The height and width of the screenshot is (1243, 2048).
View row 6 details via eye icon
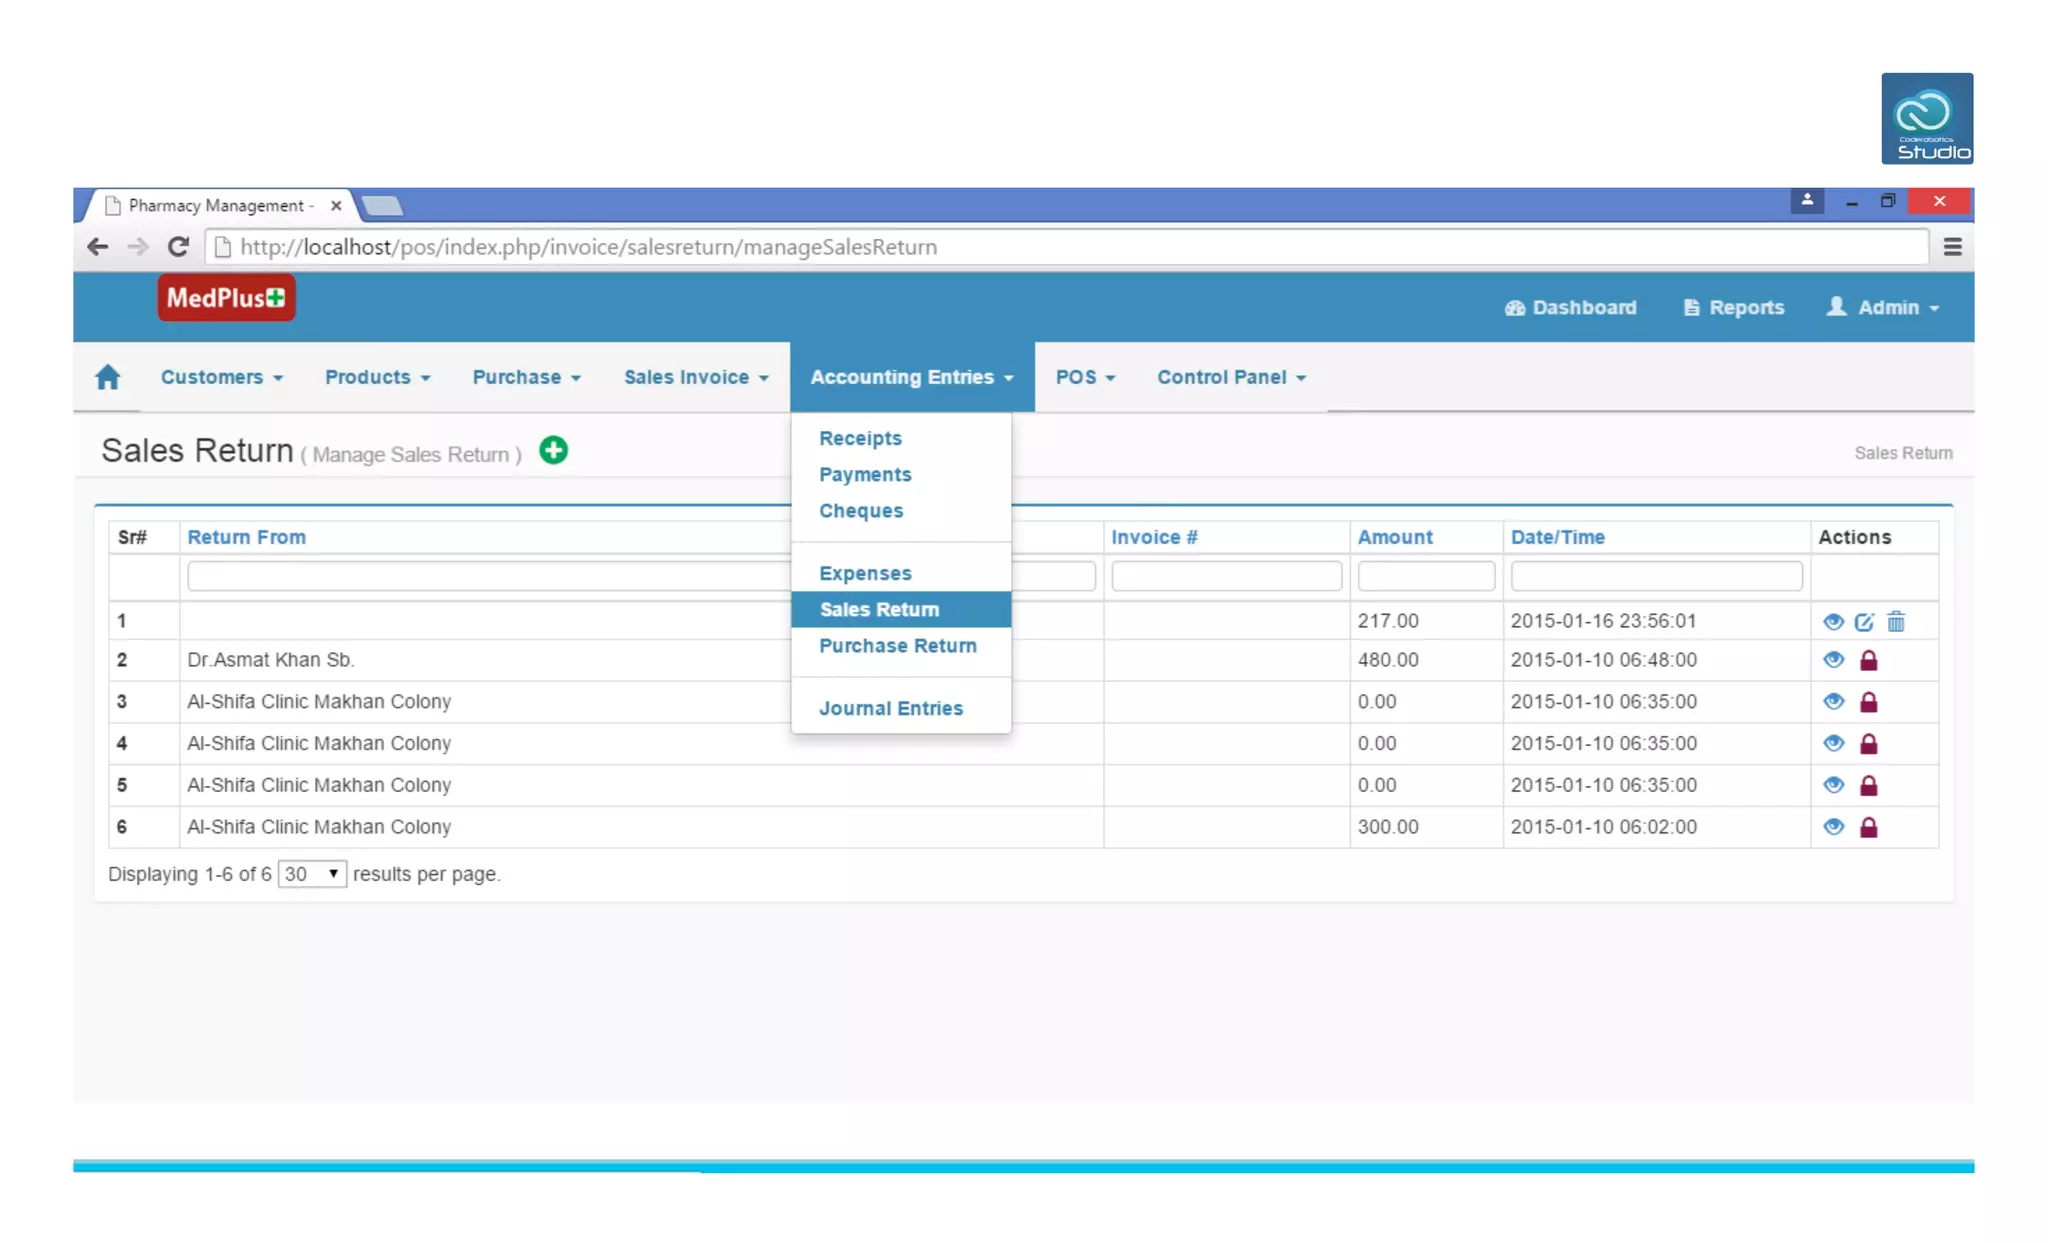click(1833, 827)
